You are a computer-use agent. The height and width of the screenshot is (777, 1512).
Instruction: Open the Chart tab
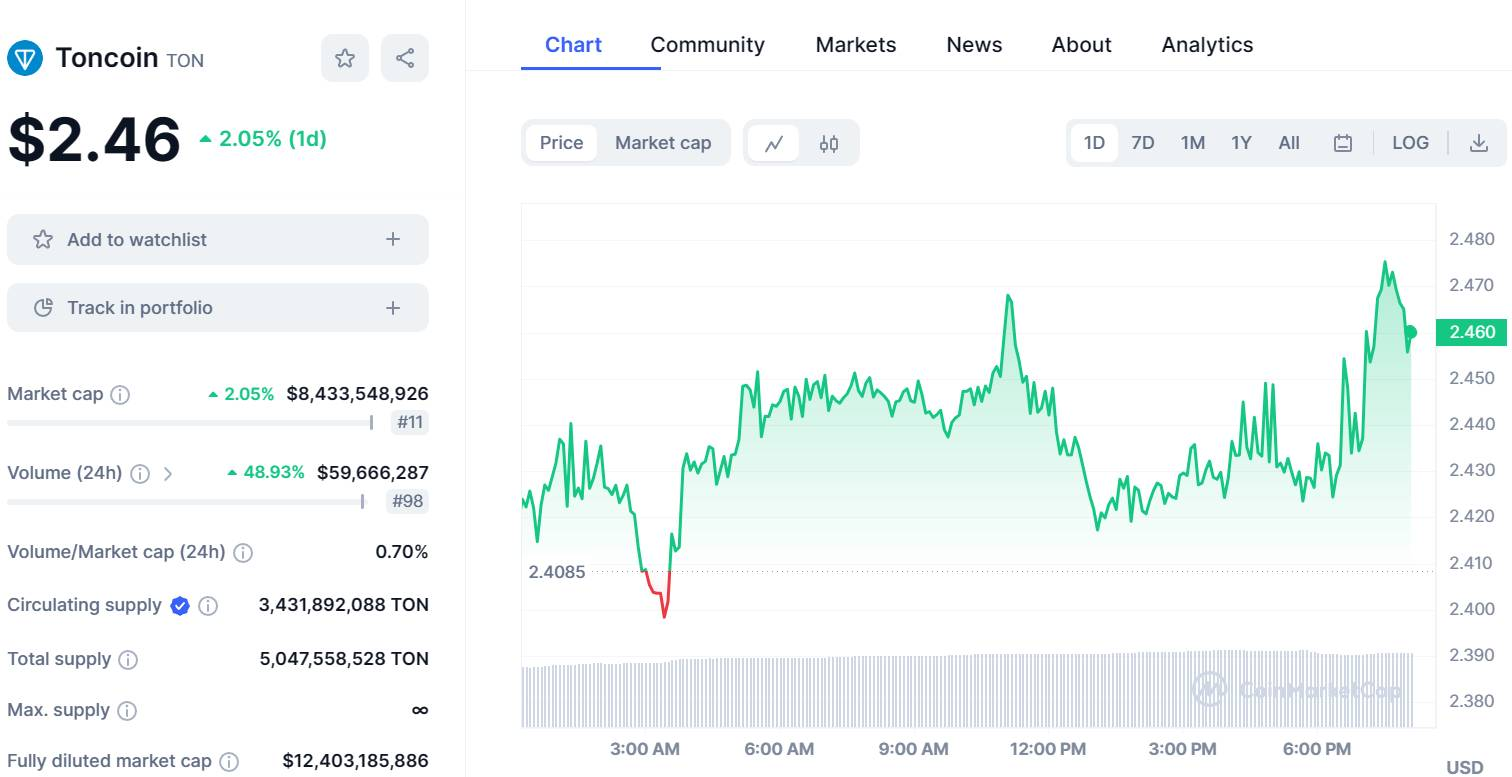pos(573,45)
